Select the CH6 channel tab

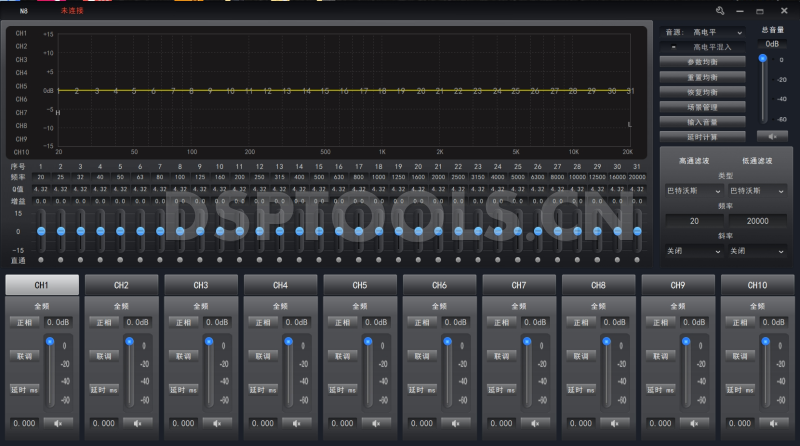[x=439, y=285]
